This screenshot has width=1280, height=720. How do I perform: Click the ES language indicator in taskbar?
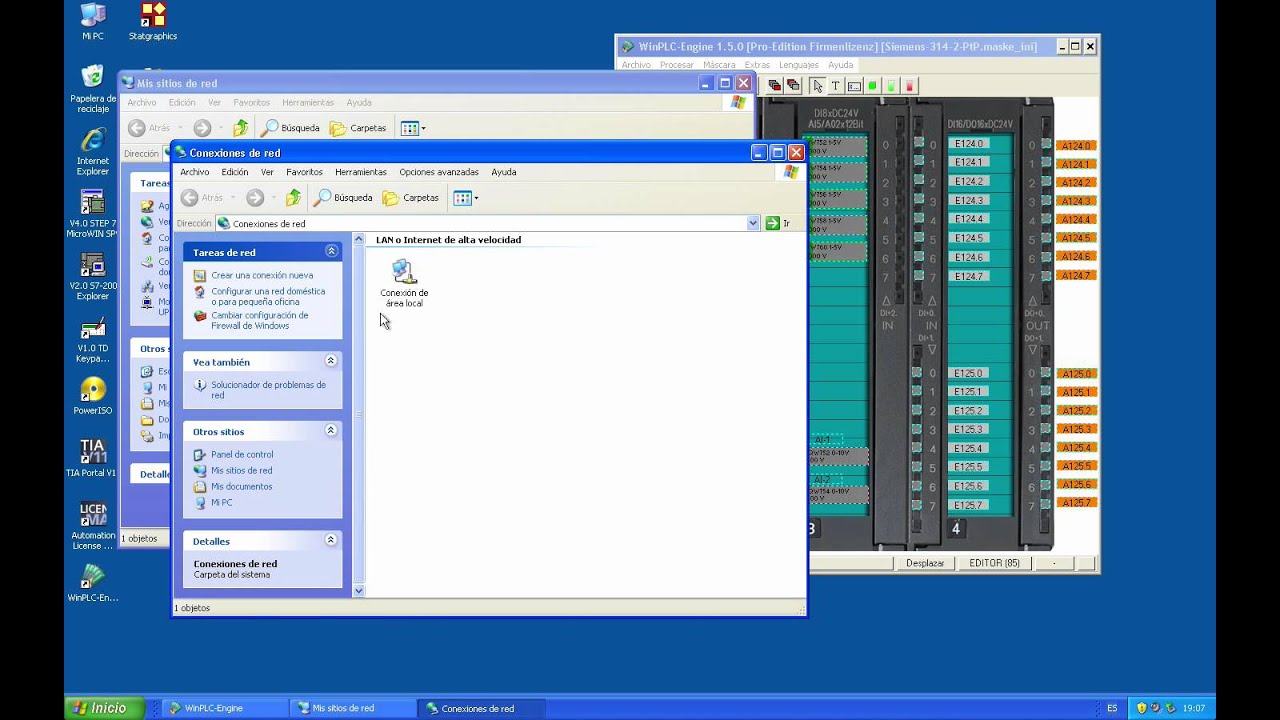[1112, 708]
